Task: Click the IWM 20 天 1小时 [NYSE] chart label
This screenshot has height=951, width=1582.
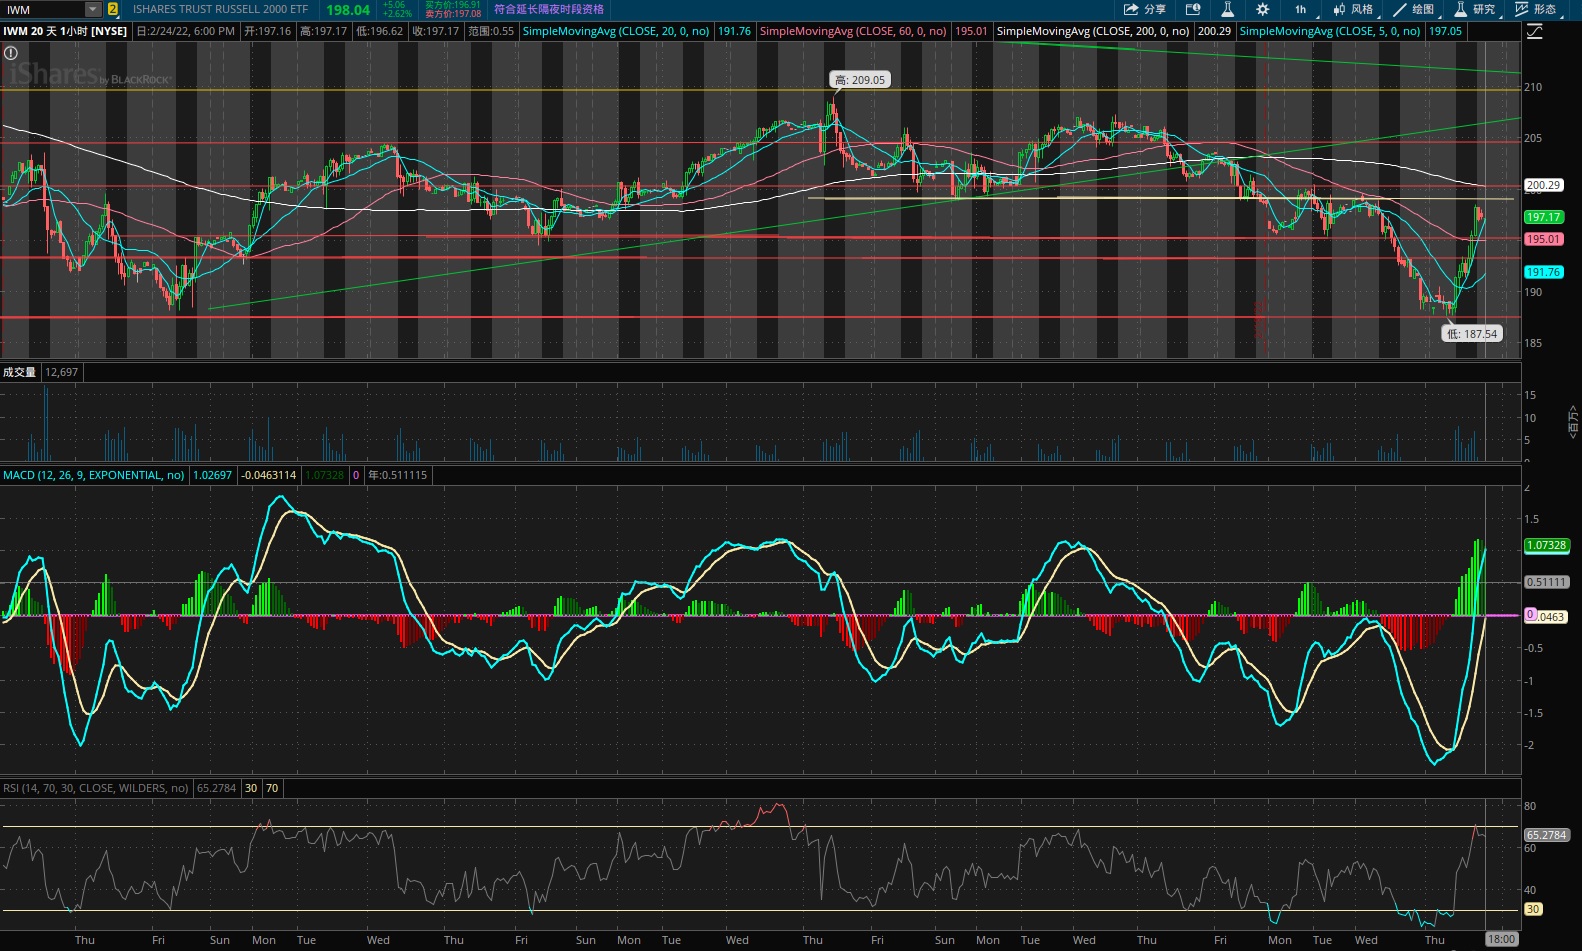Action: 65,31
